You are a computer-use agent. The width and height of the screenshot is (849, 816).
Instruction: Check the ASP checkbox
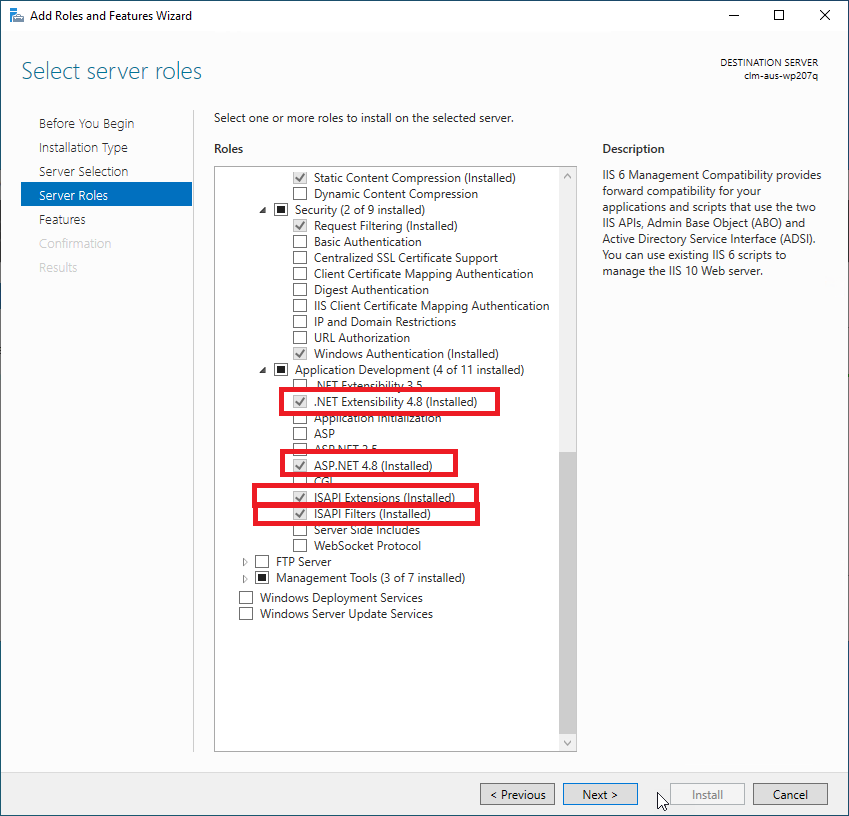pyautogui.click(x=300, y=433)
